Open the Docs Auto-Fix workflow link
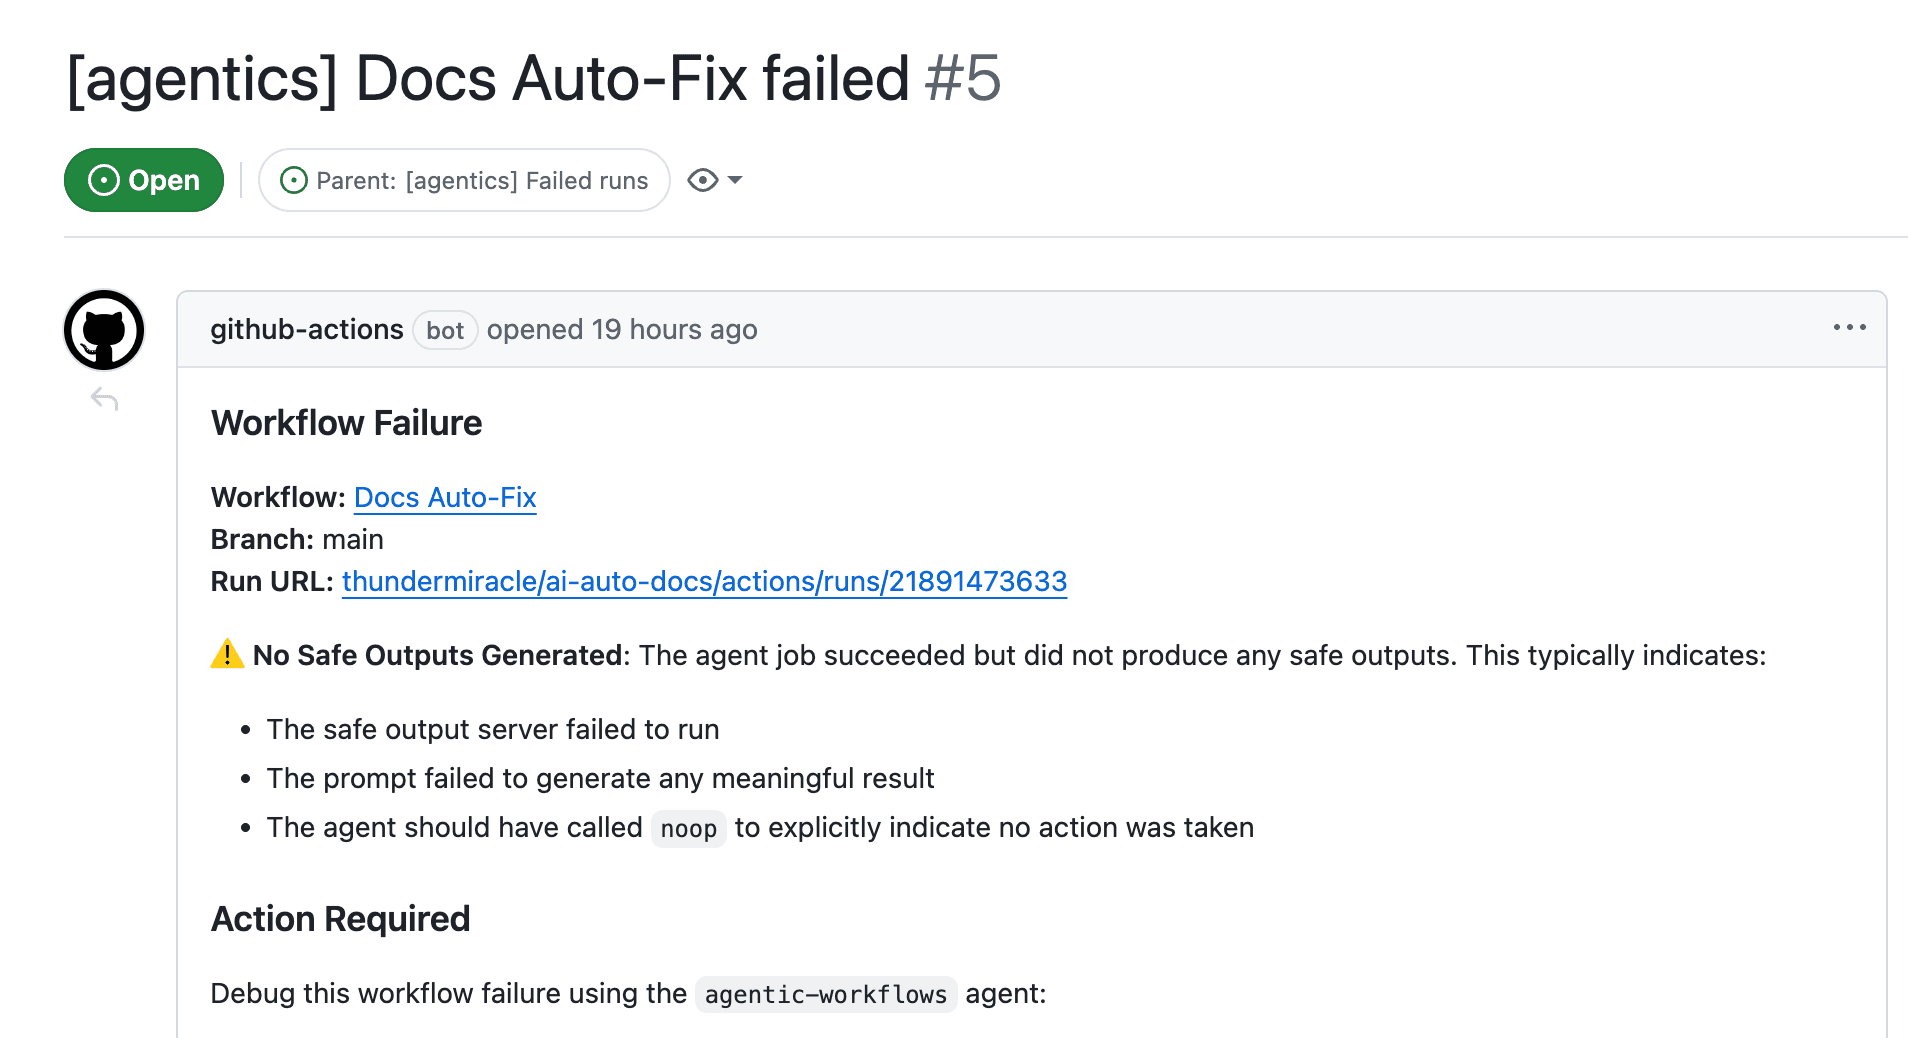 (445, 498)
